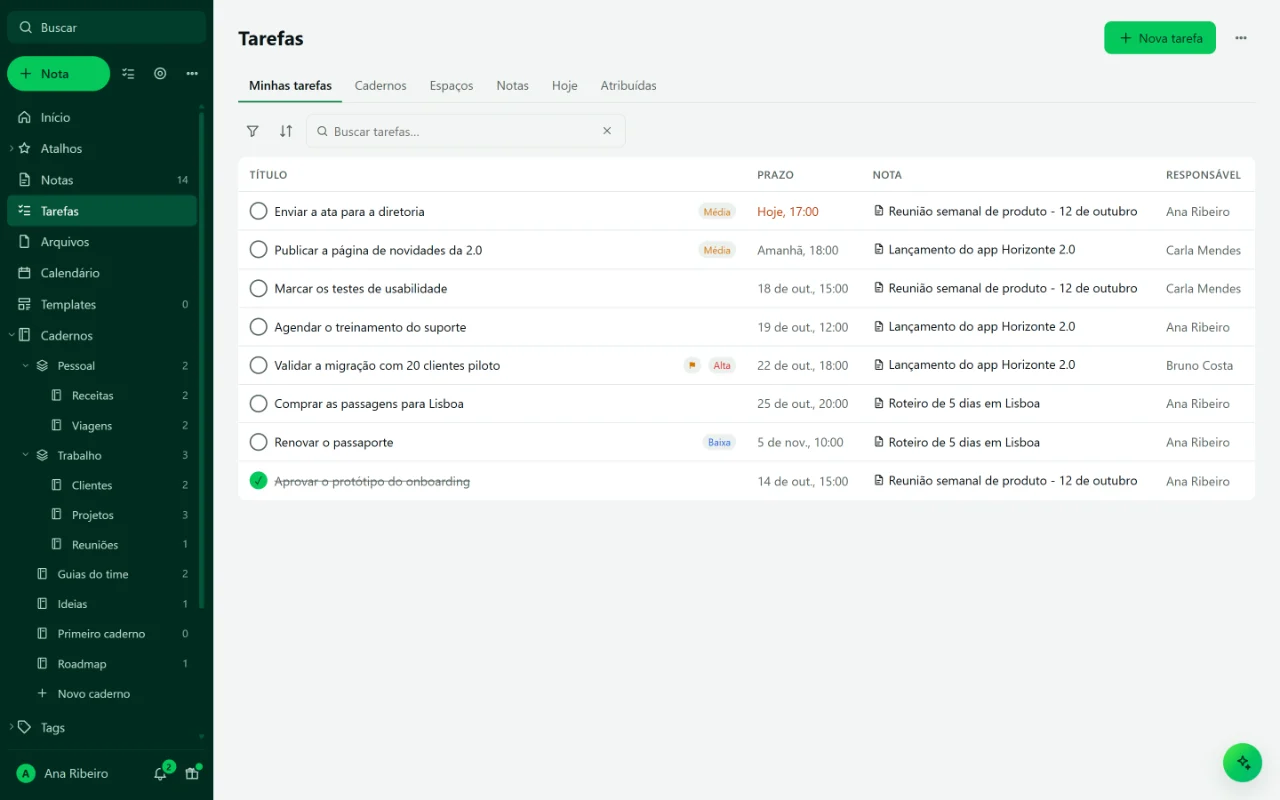Collapse the Pessoal notebook stack
The width and height of the screenshot is (1280, 800).
[26, 366]
